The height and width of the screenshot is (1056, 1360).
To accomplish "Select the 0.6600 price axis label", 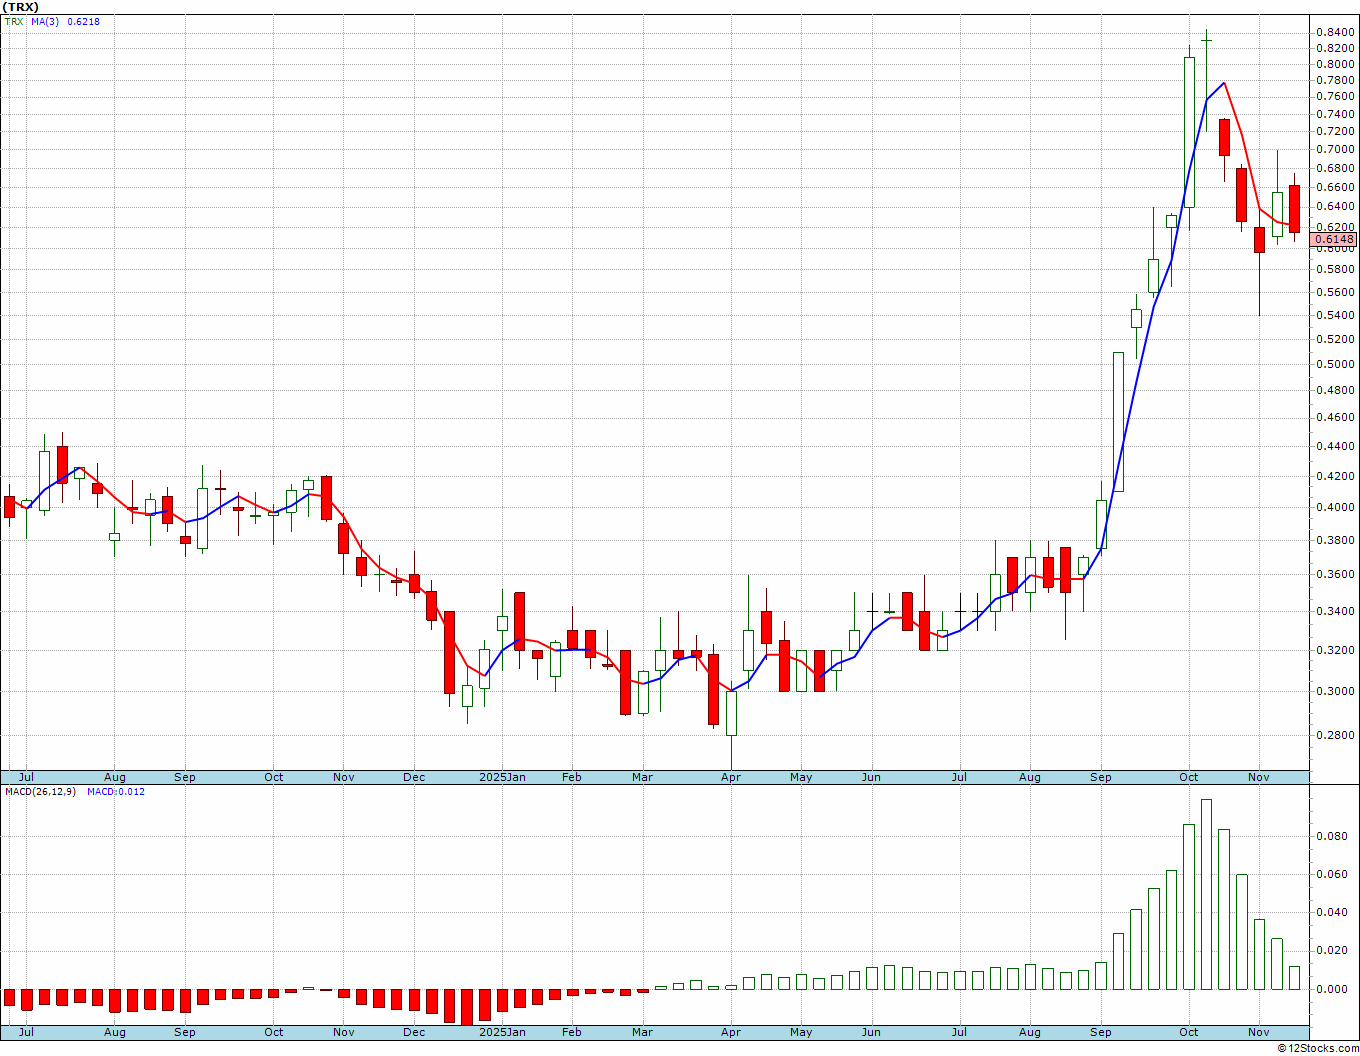I will (x=1335, y=187).
